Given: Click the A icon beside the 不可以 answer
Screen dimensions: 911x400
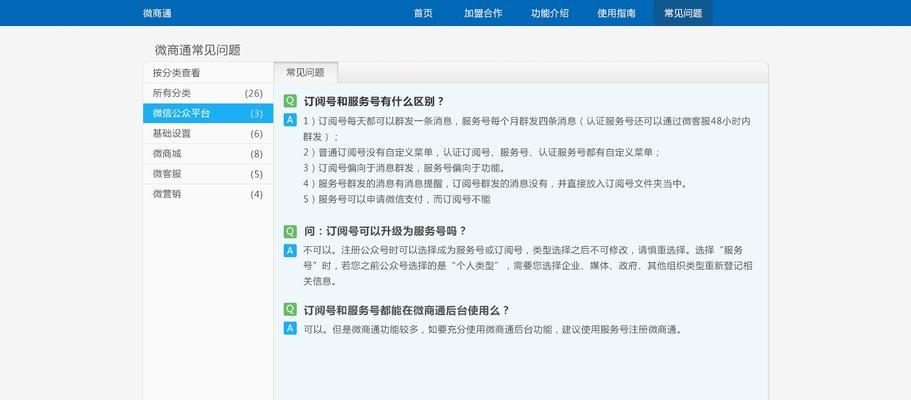Looking at the screenshot, I should 290,251.
